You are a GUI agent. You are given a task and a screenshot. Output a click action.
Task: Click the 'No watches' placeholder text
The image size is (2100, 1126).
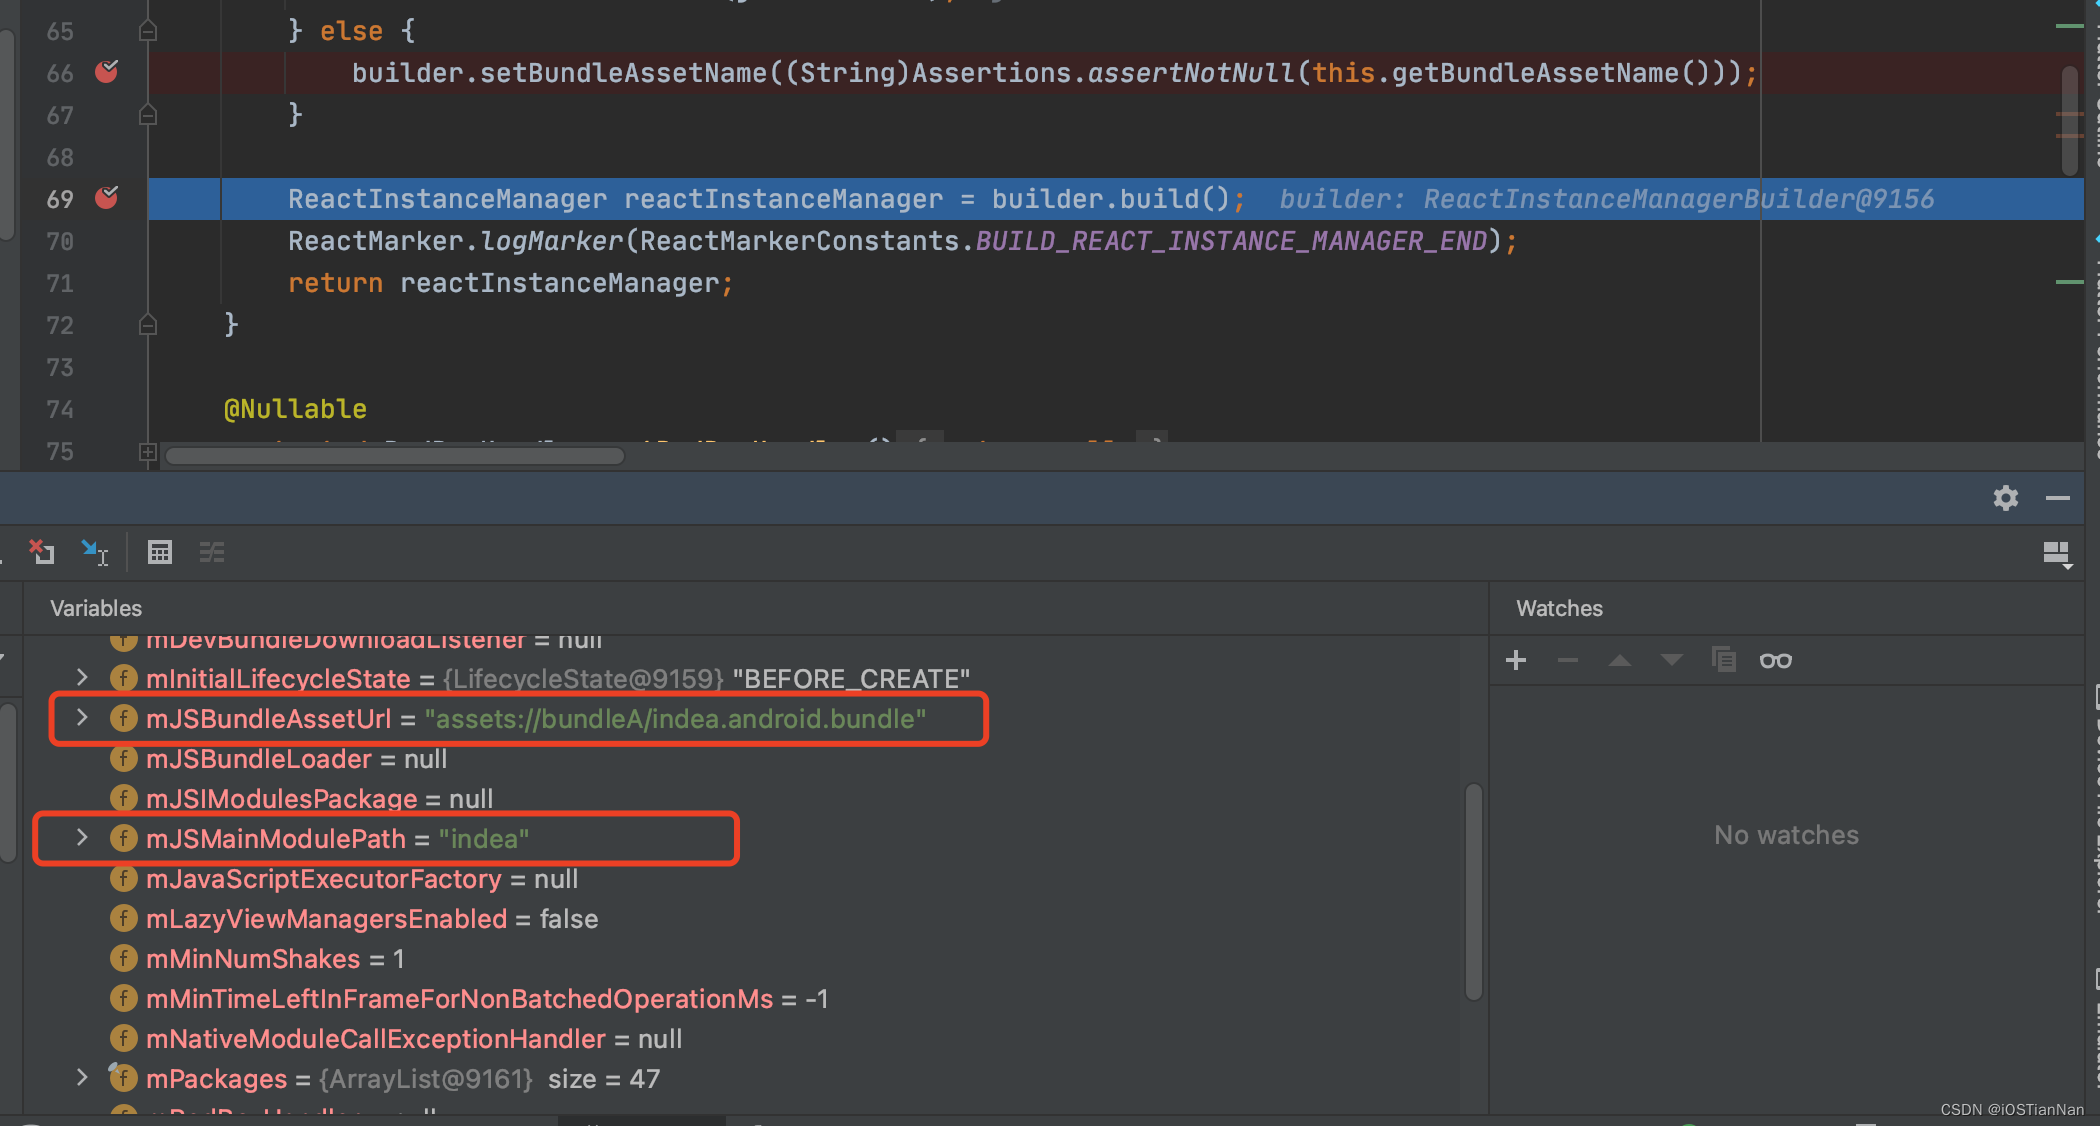[x=1787, y=835]
